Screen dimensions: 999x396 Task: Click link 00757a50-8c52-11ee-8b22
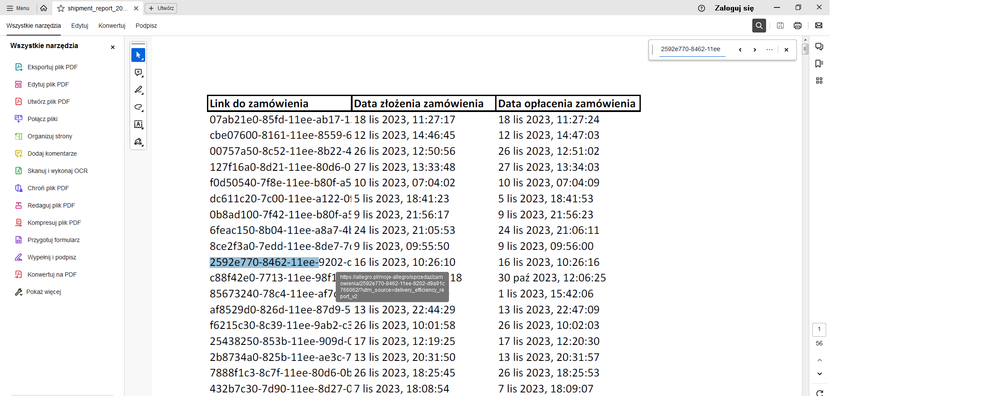(280, 152)
